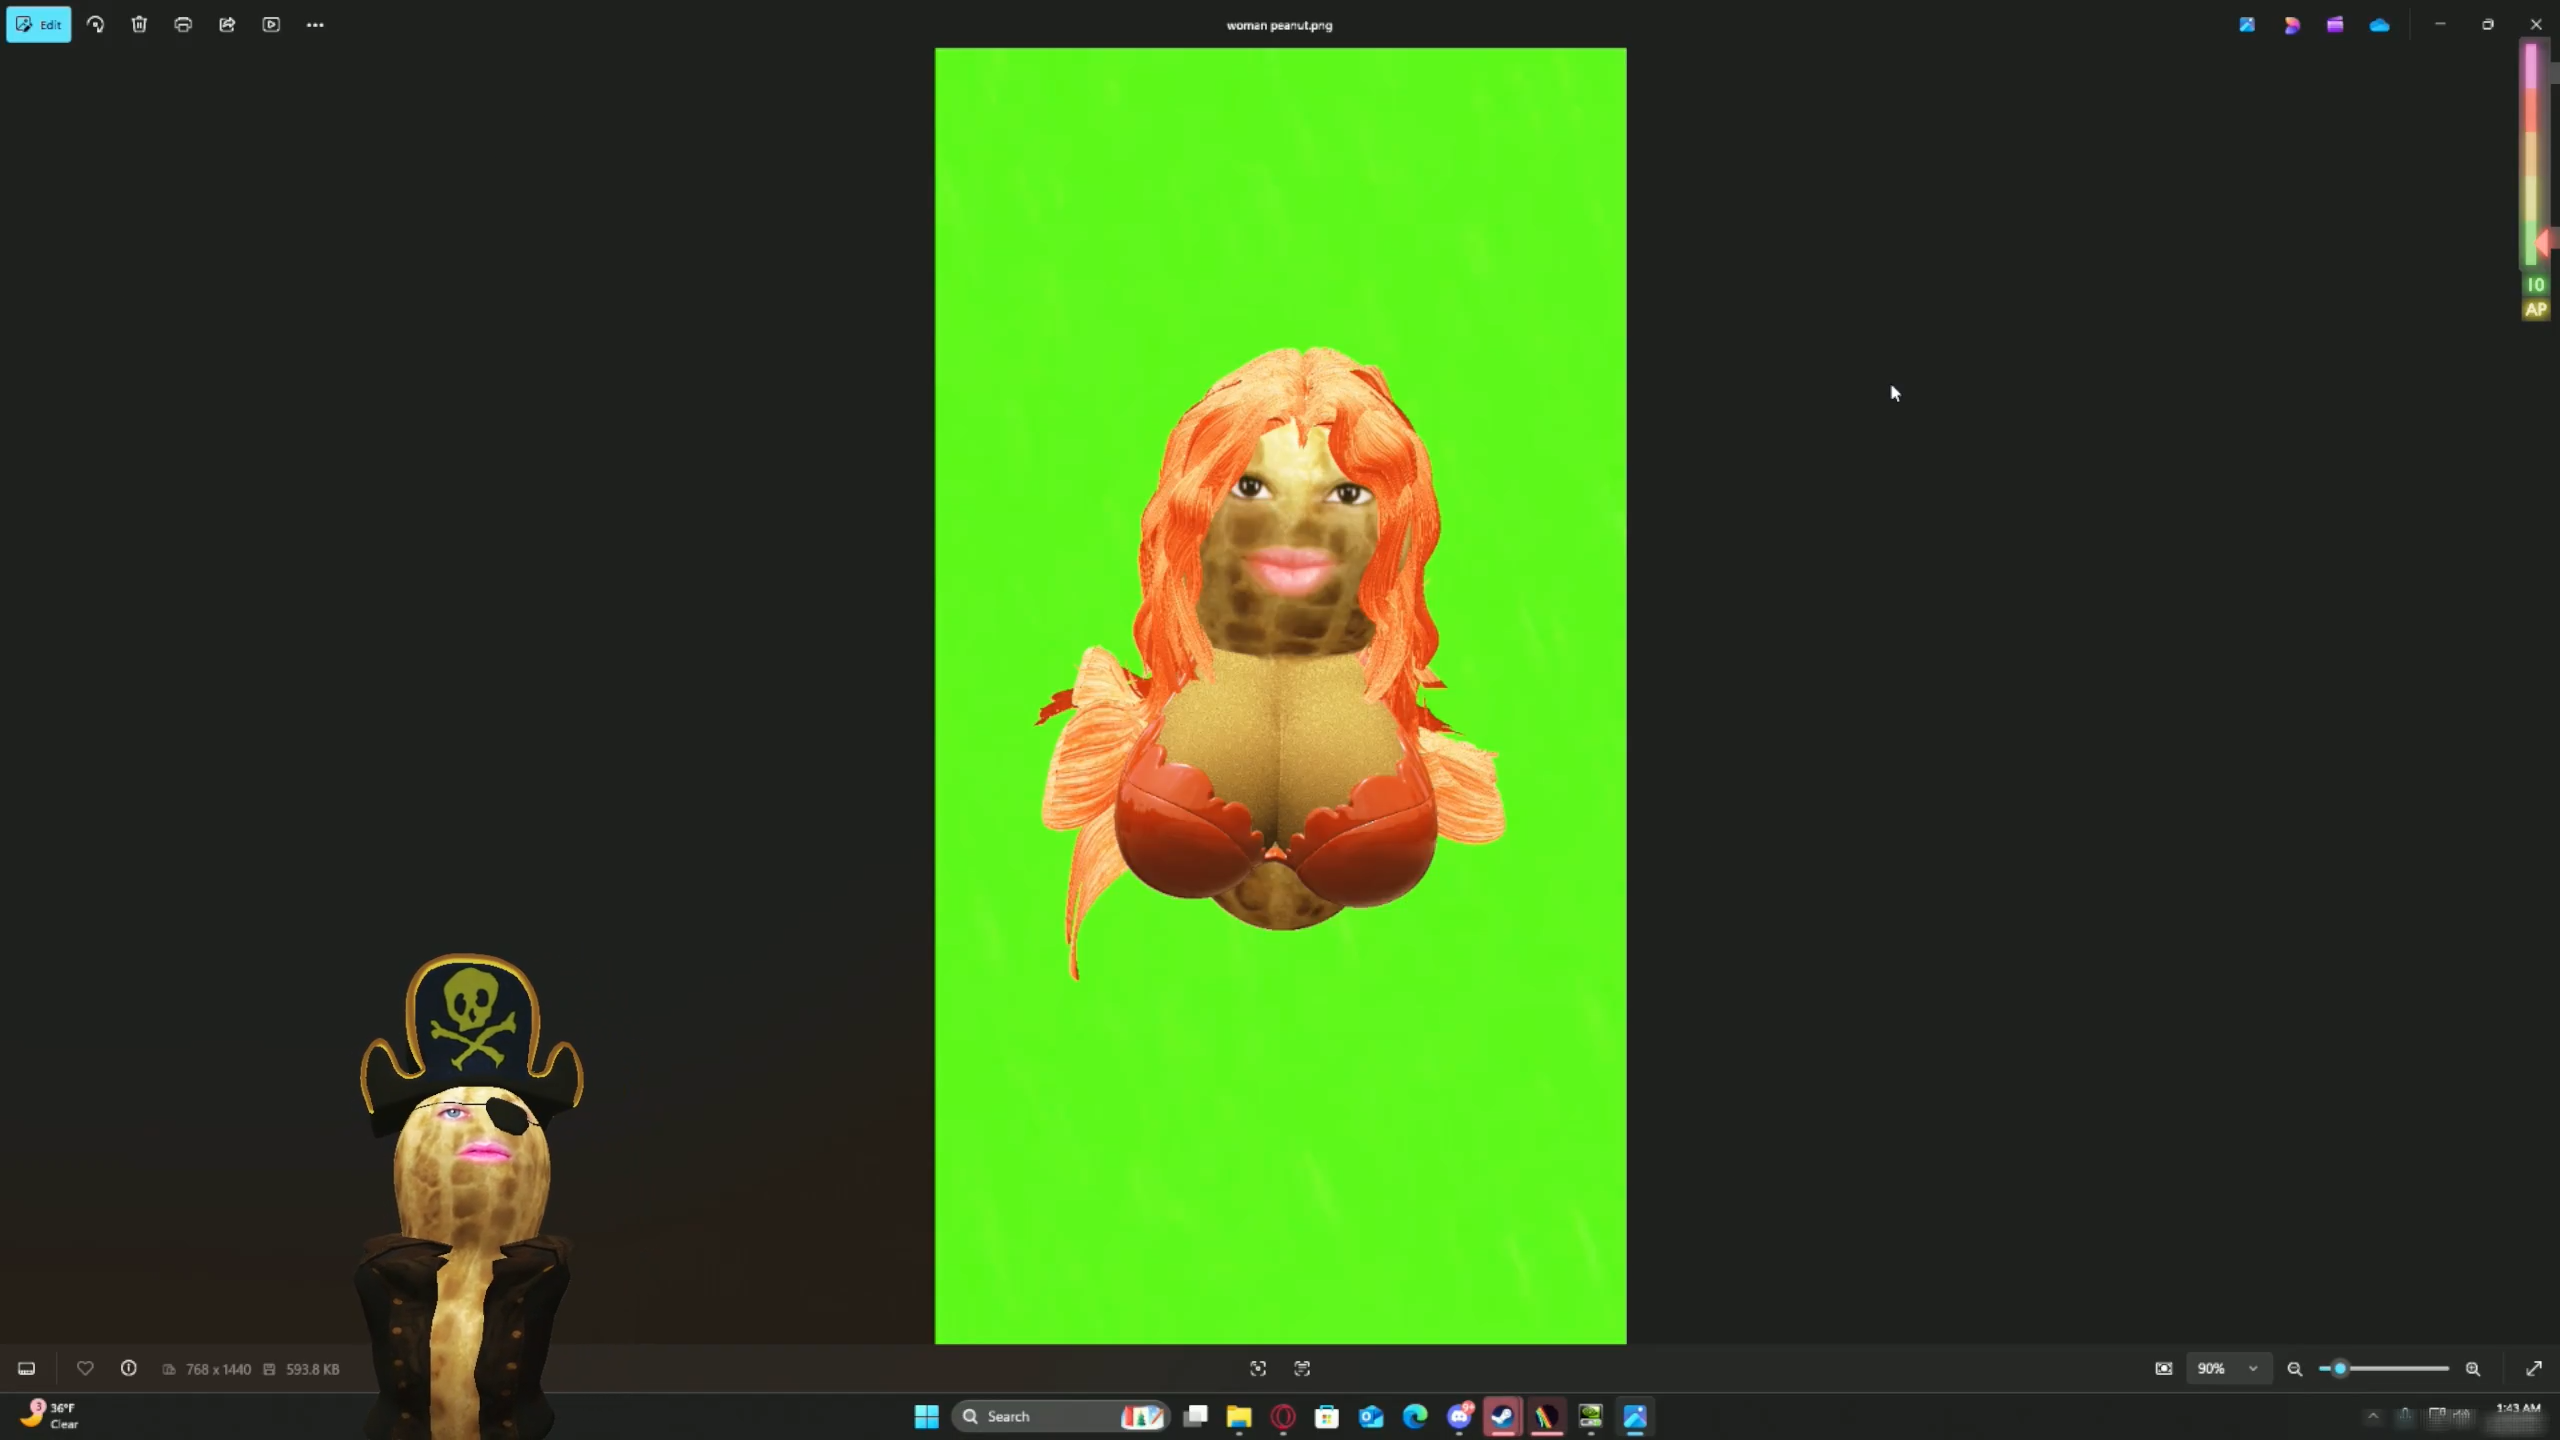Open the three-dots more options menu
Viewport: 2560px width, 1440px height.
(x=315, y=25)
